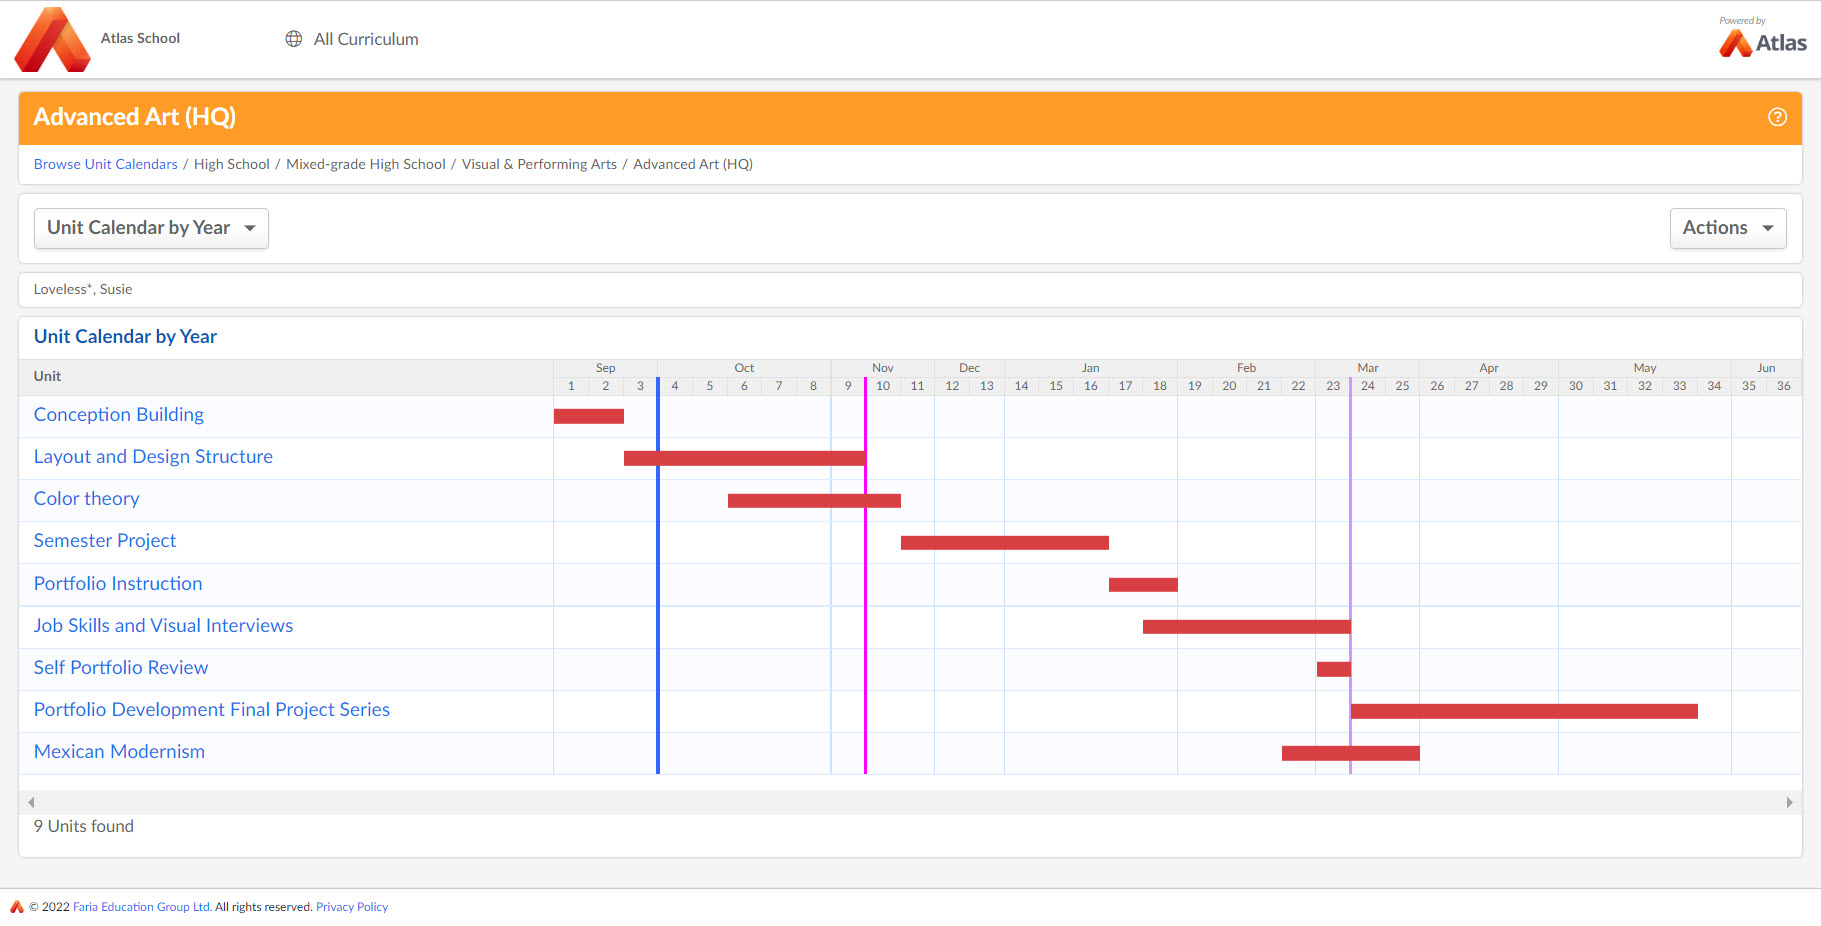Click the 'Loveless*, Susie' teacher name

[83, 289]
